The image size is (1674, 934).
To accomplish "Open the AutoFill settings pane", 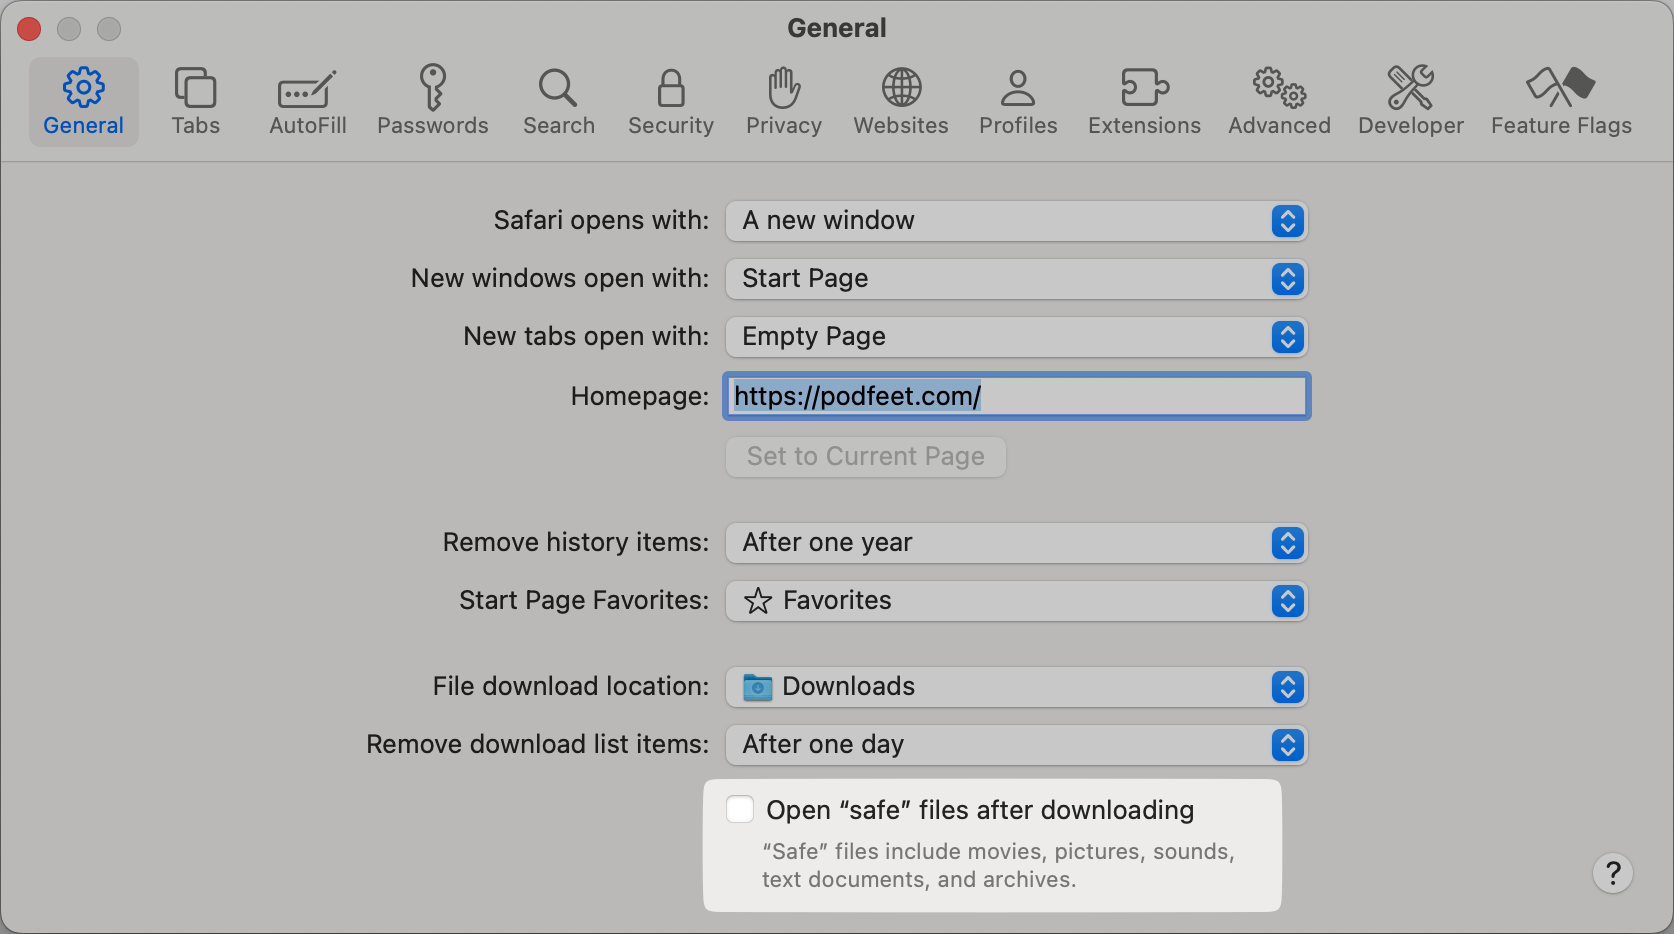I will coord(307,102).
